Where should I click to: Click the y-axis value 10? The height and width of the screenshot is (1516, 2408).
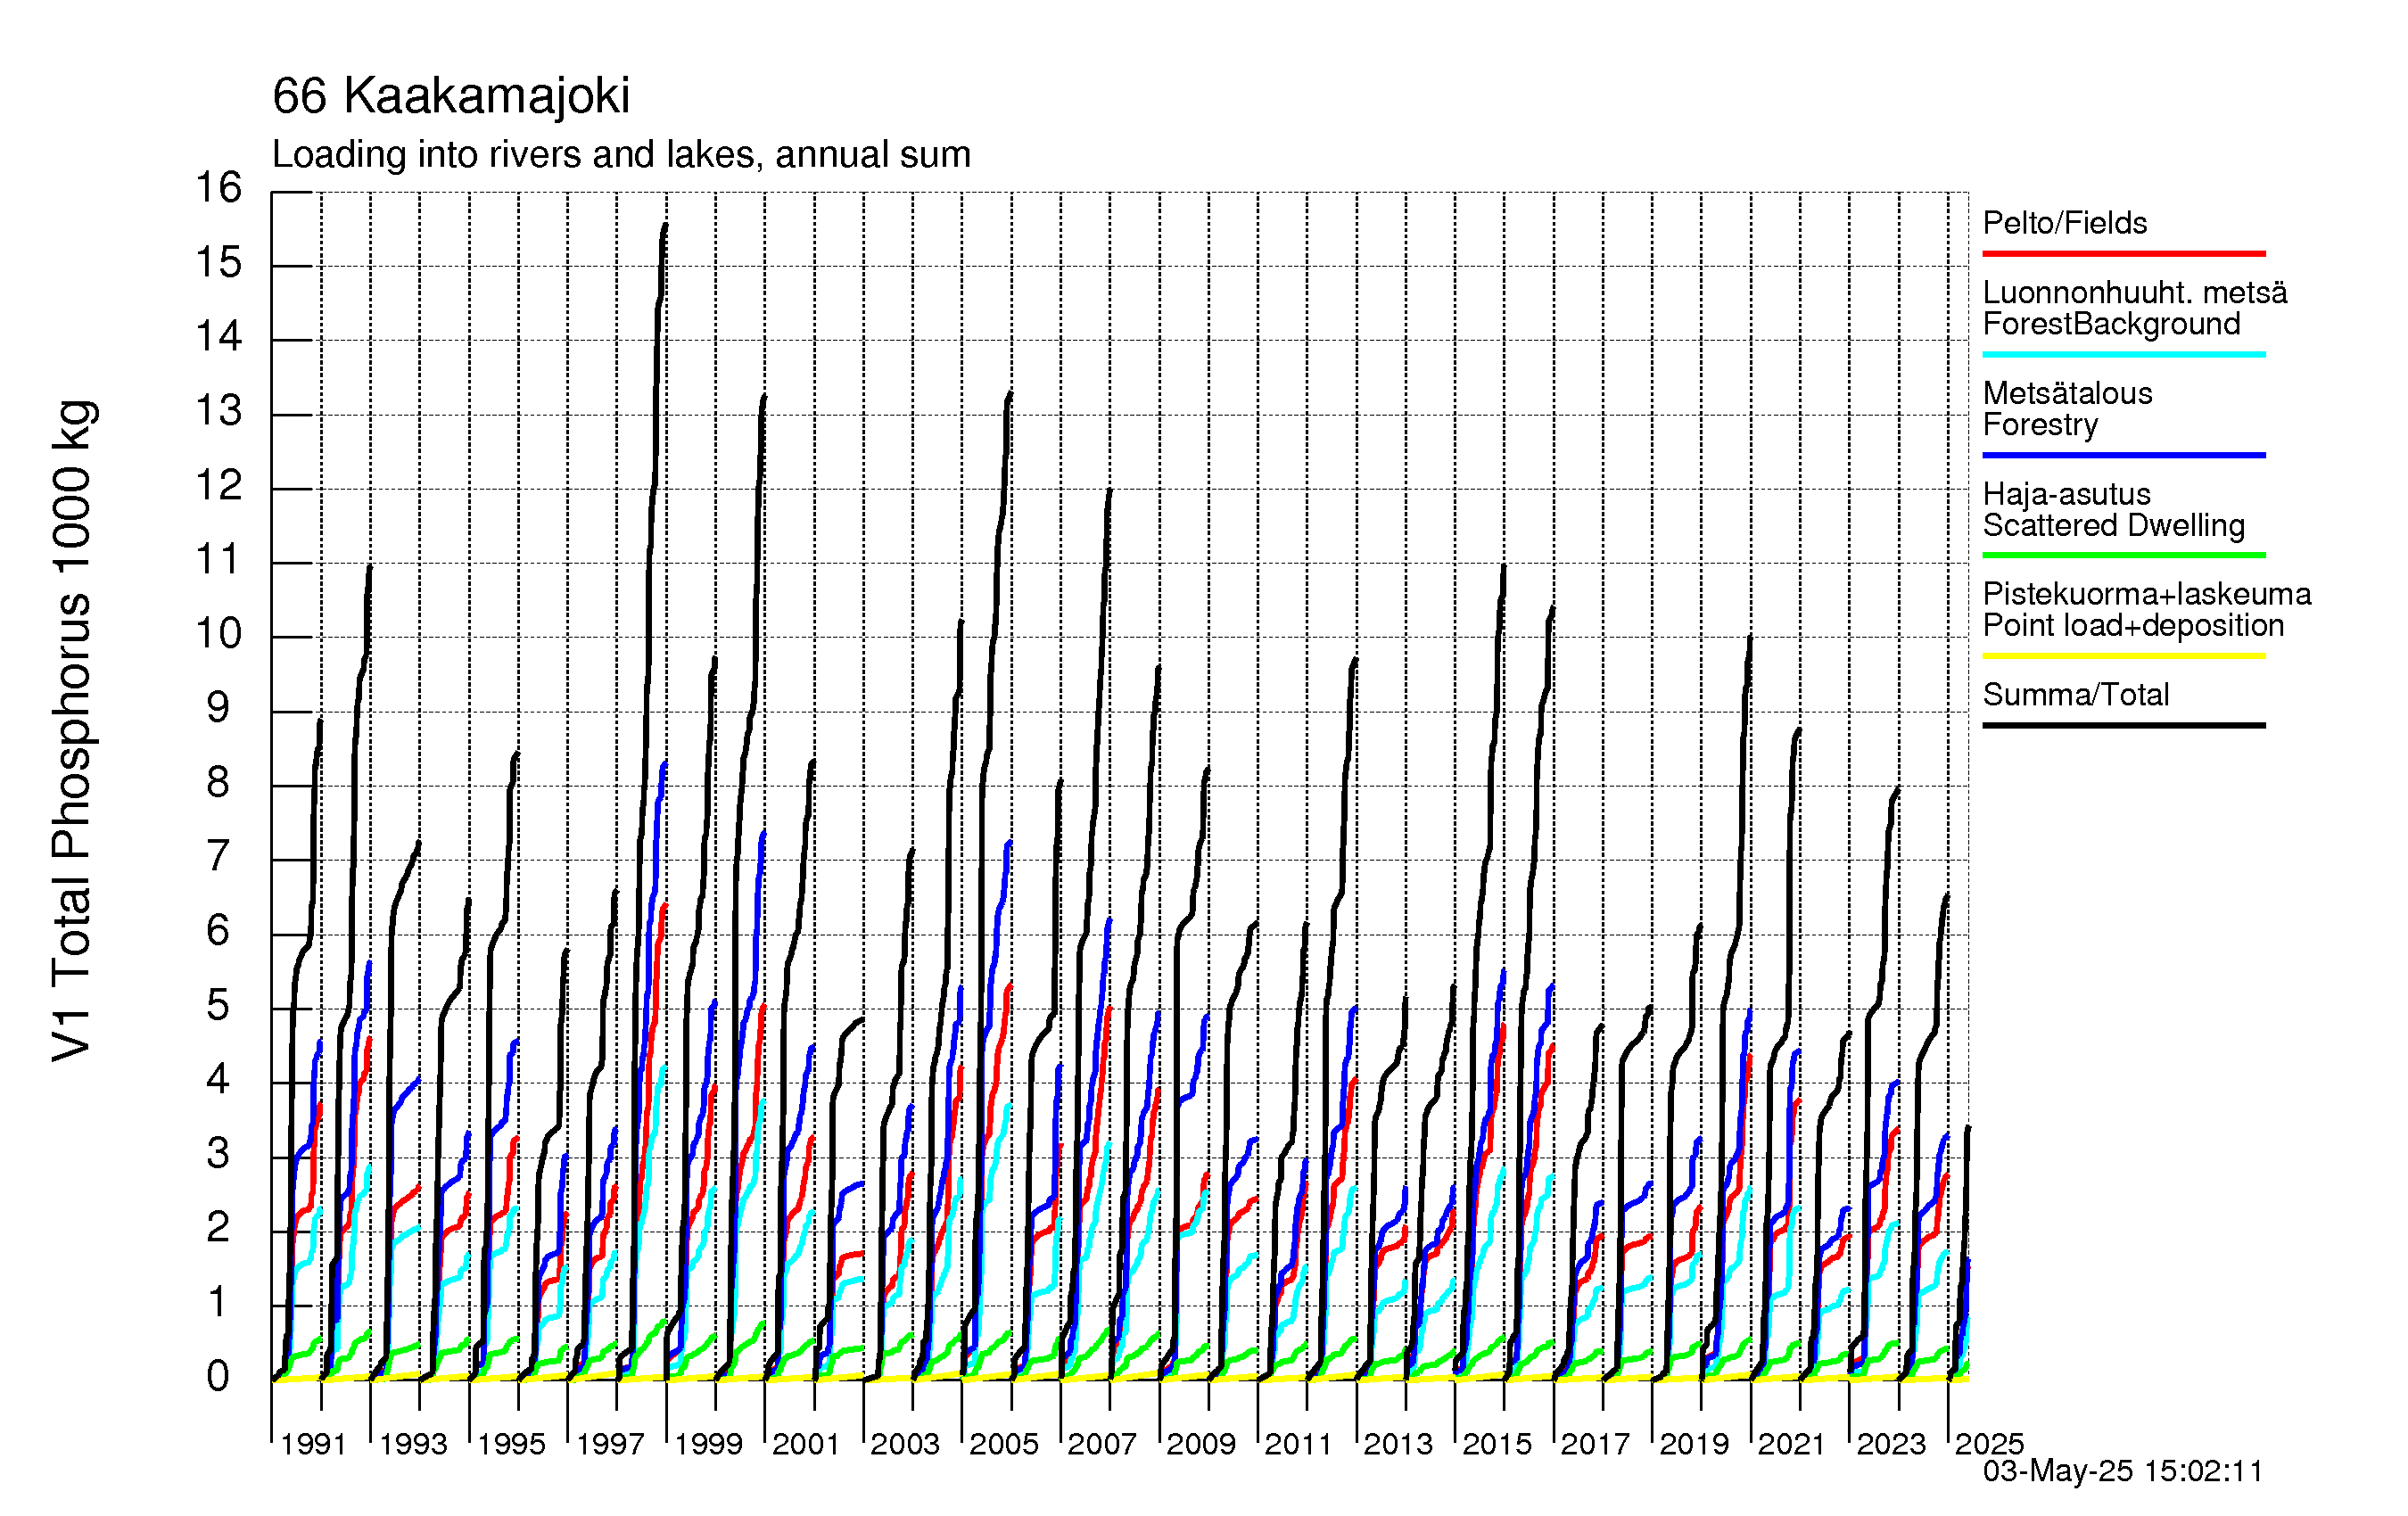tap(219, 634)
